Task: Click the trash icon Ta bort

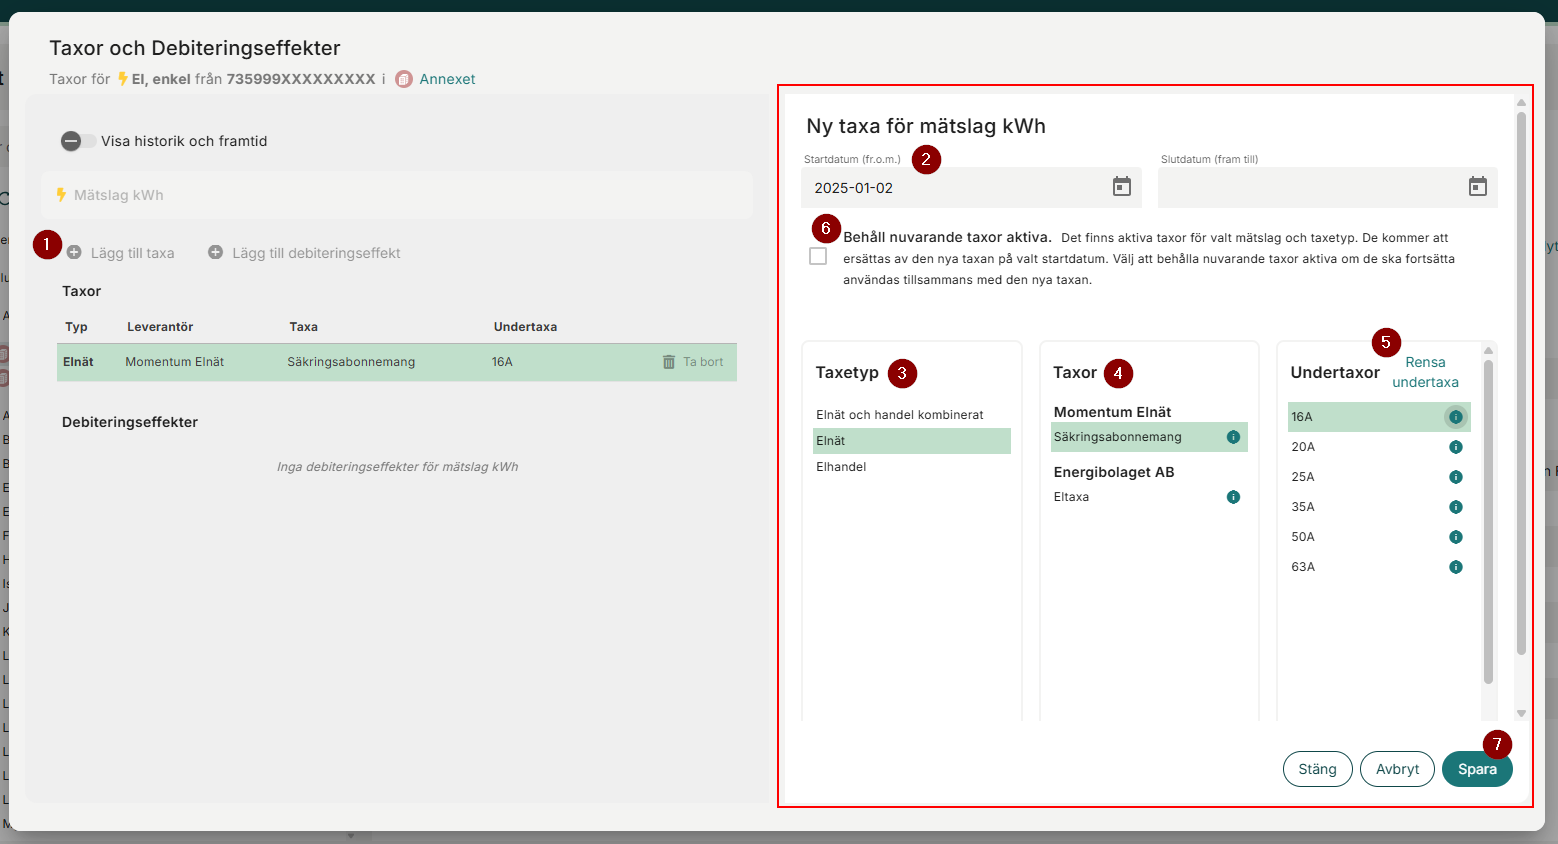Action: coord(669,362)
